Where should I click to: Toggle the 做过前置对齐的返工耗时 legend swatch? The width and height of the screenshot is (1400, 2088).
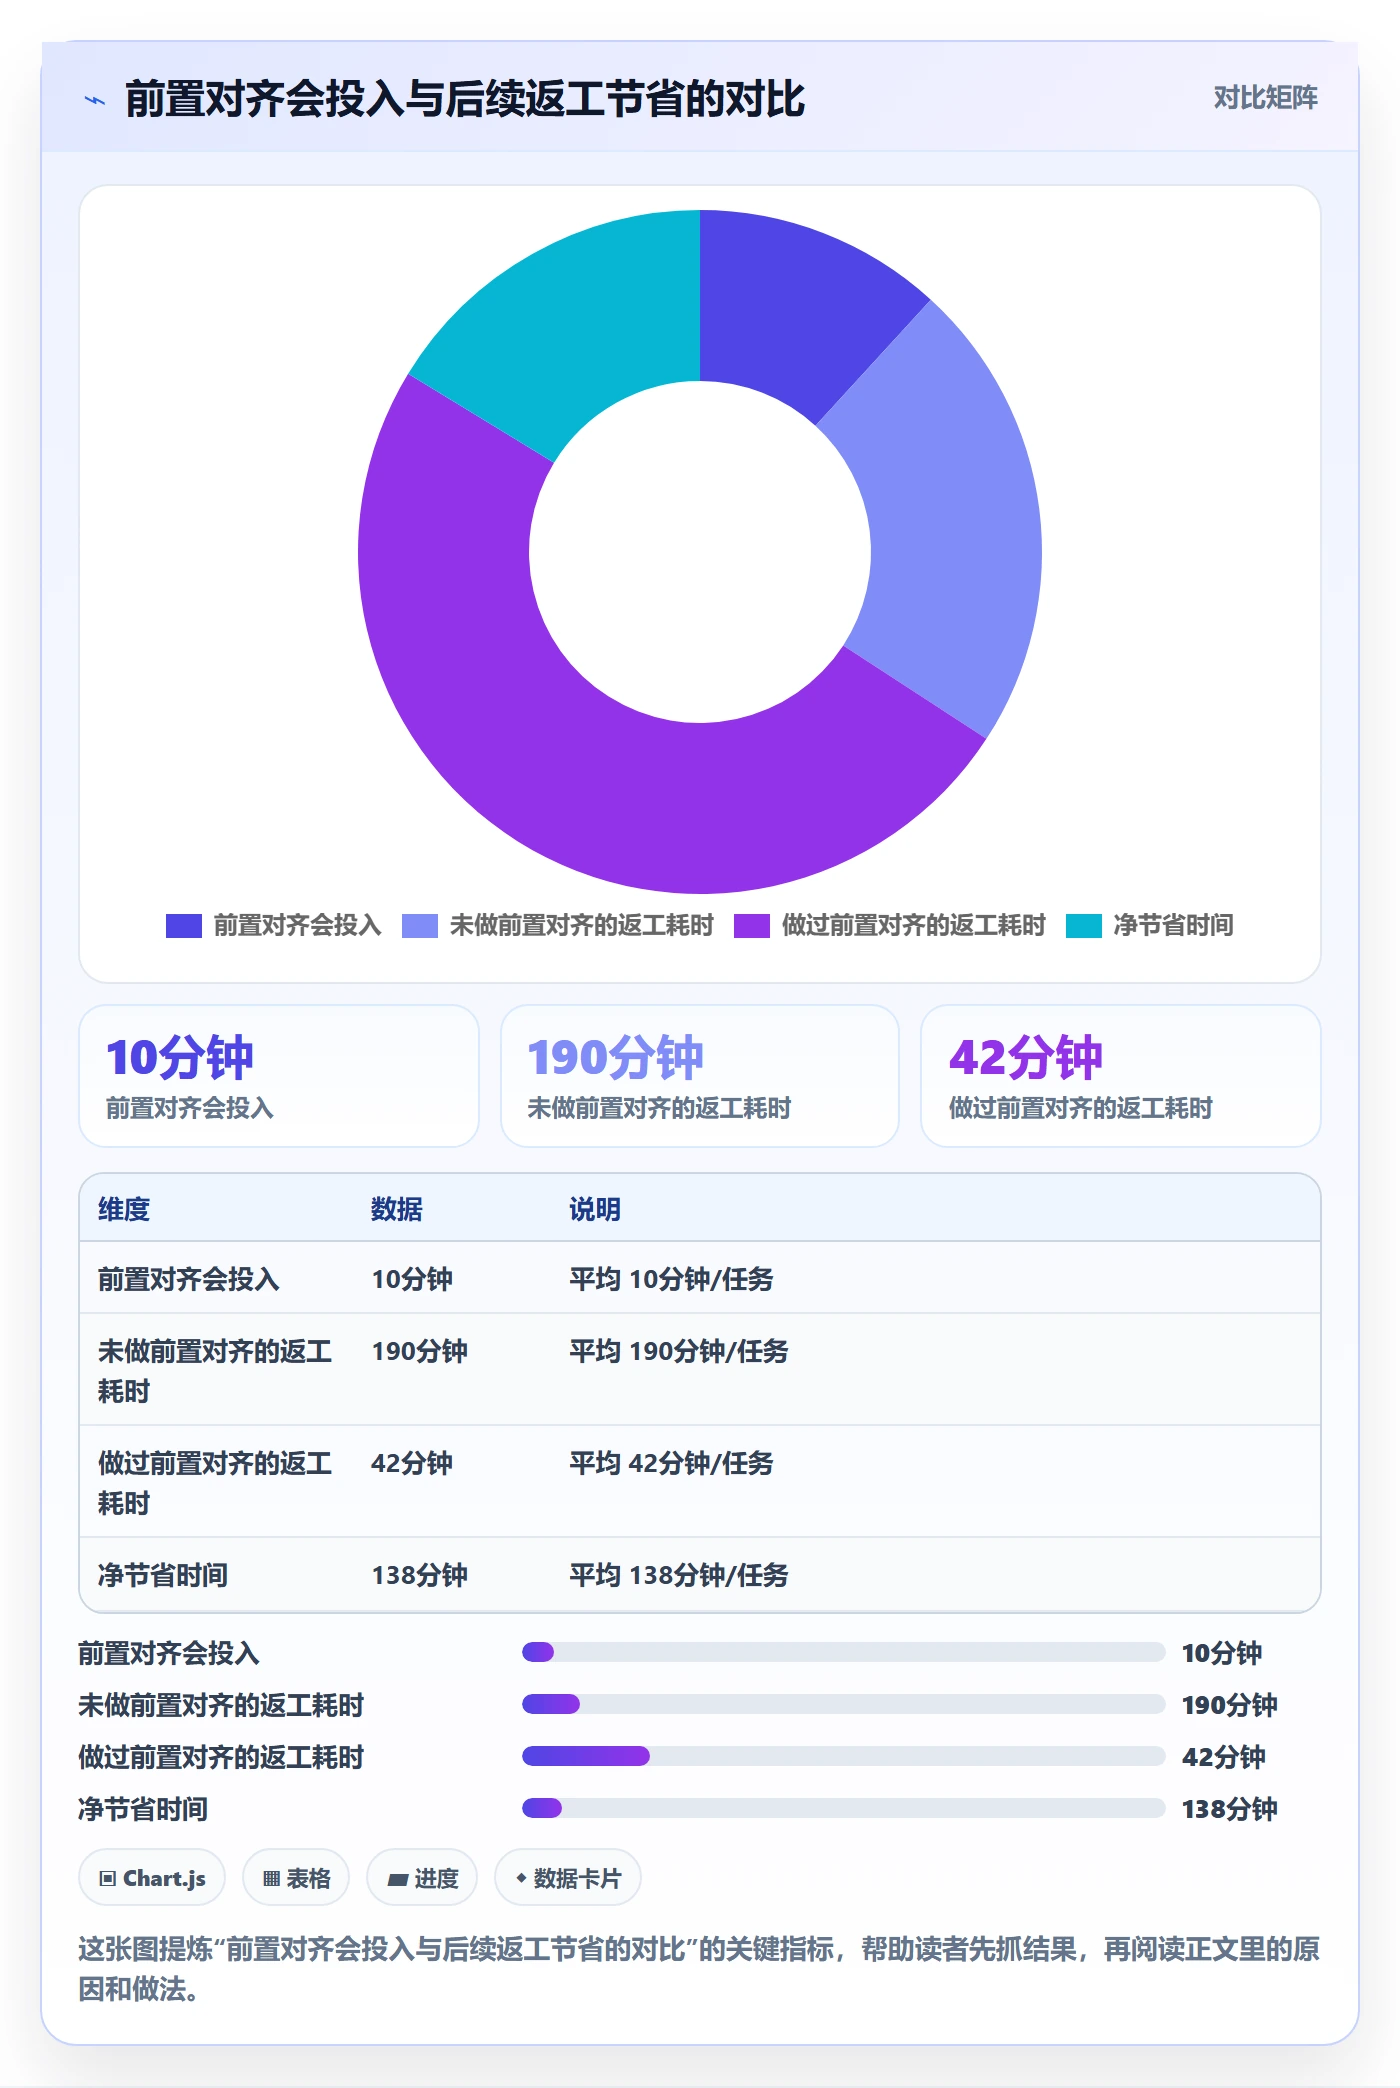752,926
